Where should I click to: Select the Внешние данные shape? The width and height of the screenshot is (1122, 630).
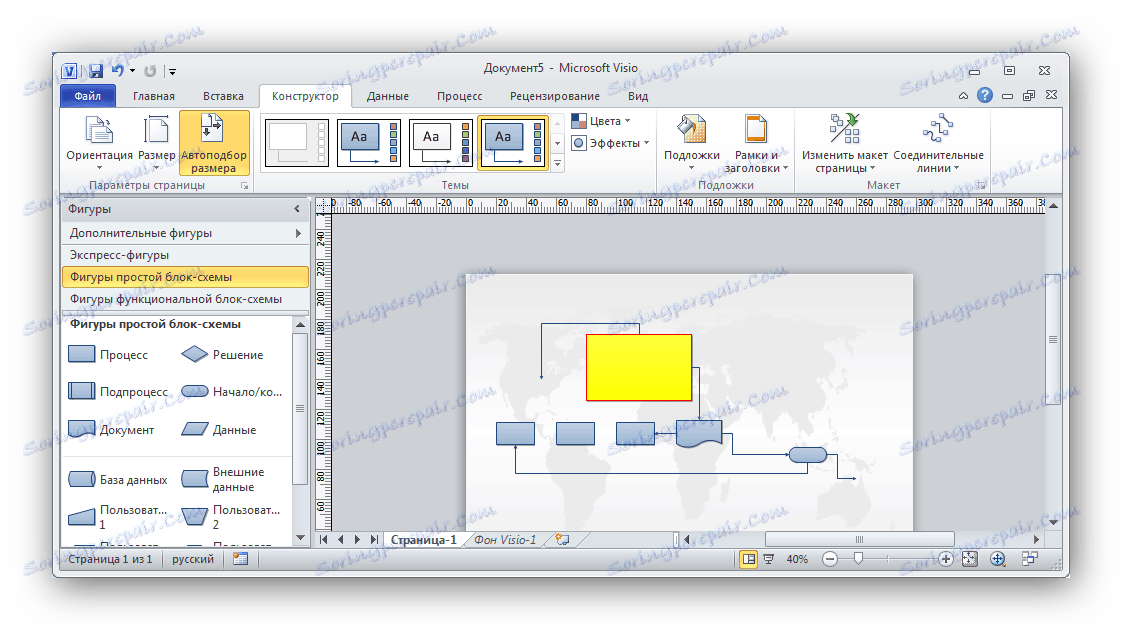tap(223, 479)
